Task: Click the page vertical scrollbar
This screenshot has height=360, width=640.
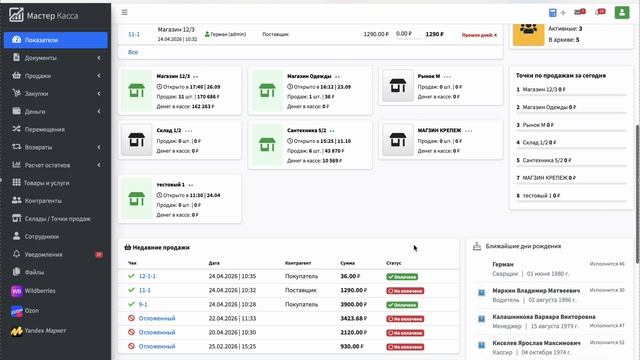Action: [x=637, y=194]
